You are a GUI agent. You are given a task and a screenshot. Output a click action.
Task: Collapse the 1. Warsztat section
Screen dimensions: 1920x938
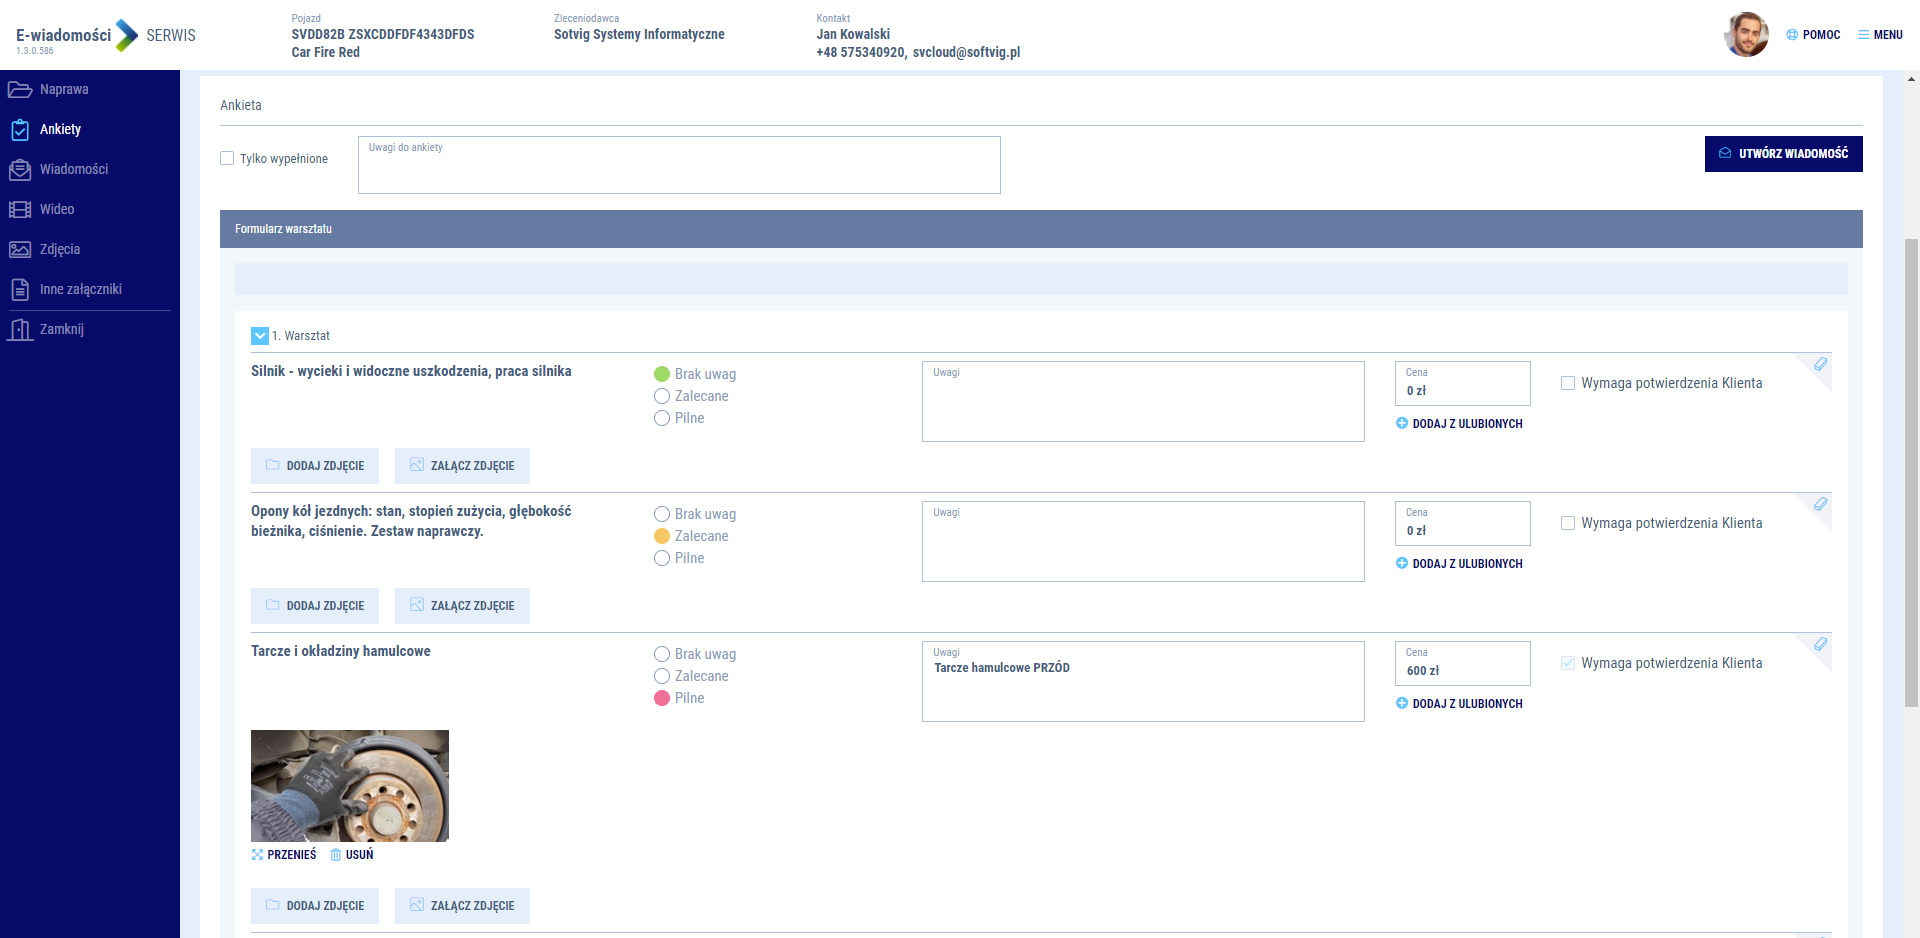(x=260, y=336)
